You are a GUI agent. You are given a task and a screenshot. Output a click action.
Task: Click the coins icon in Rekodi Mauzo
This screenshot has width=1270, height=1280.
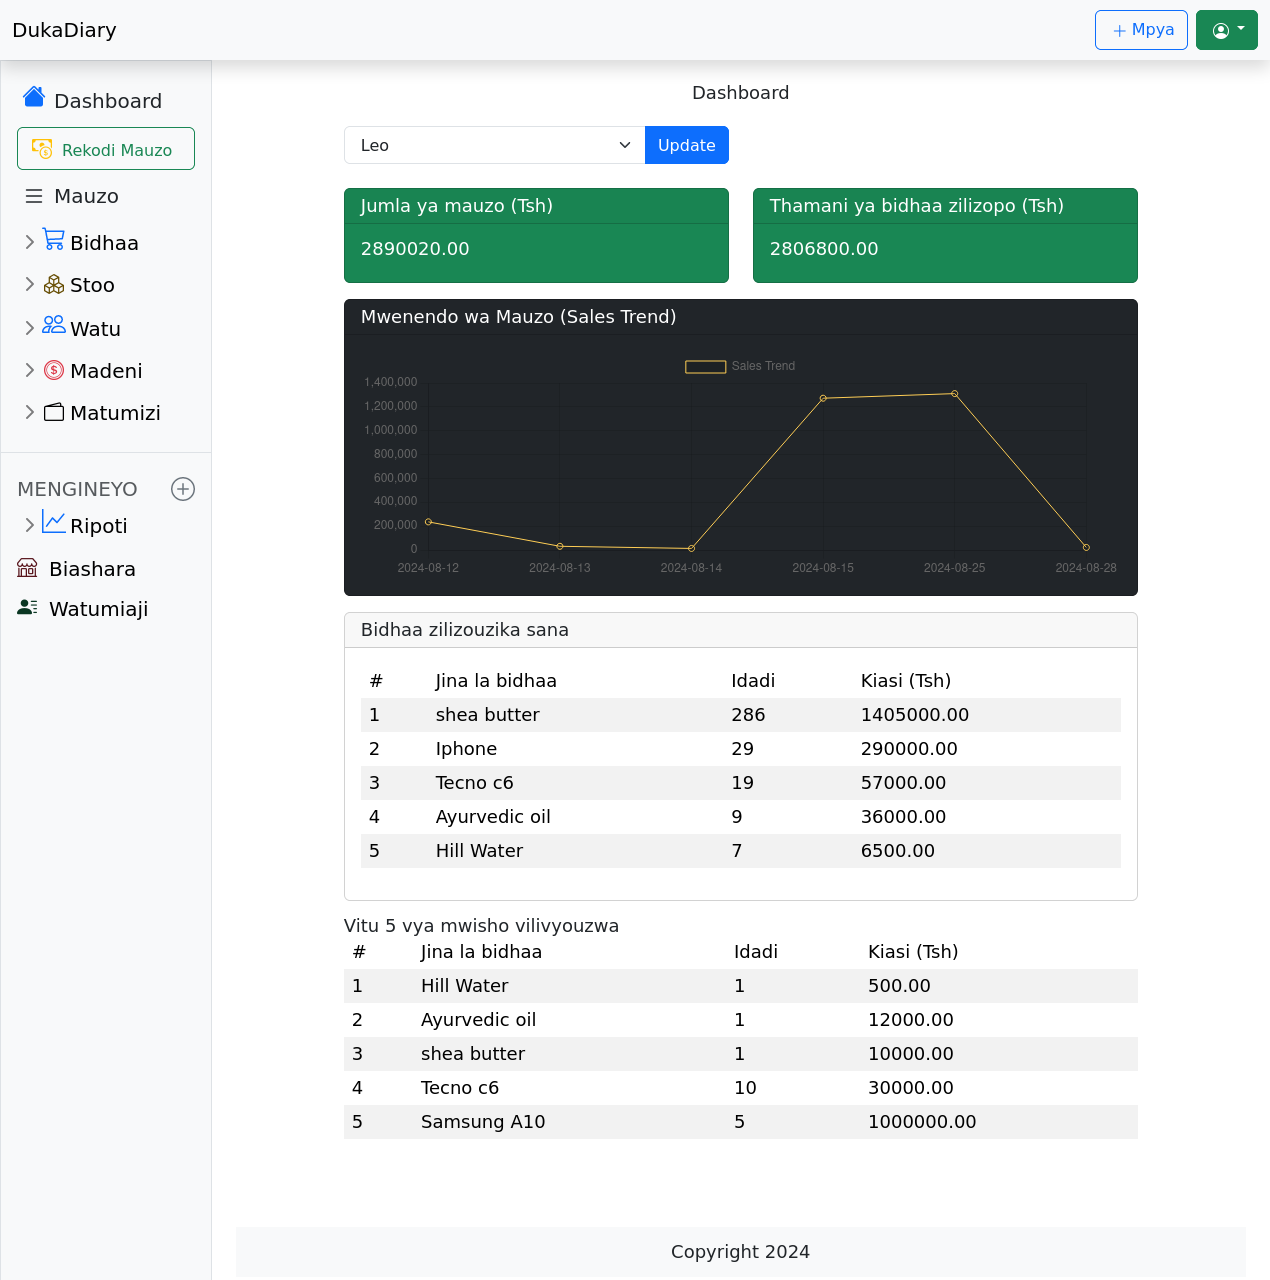pos(42,149)
